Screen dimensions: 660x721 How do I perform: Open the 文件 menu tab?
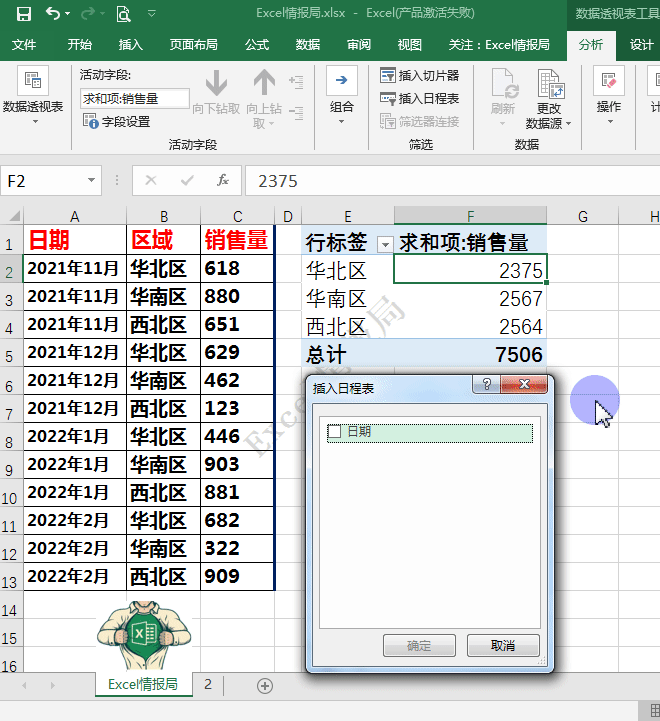click(24, 45)
